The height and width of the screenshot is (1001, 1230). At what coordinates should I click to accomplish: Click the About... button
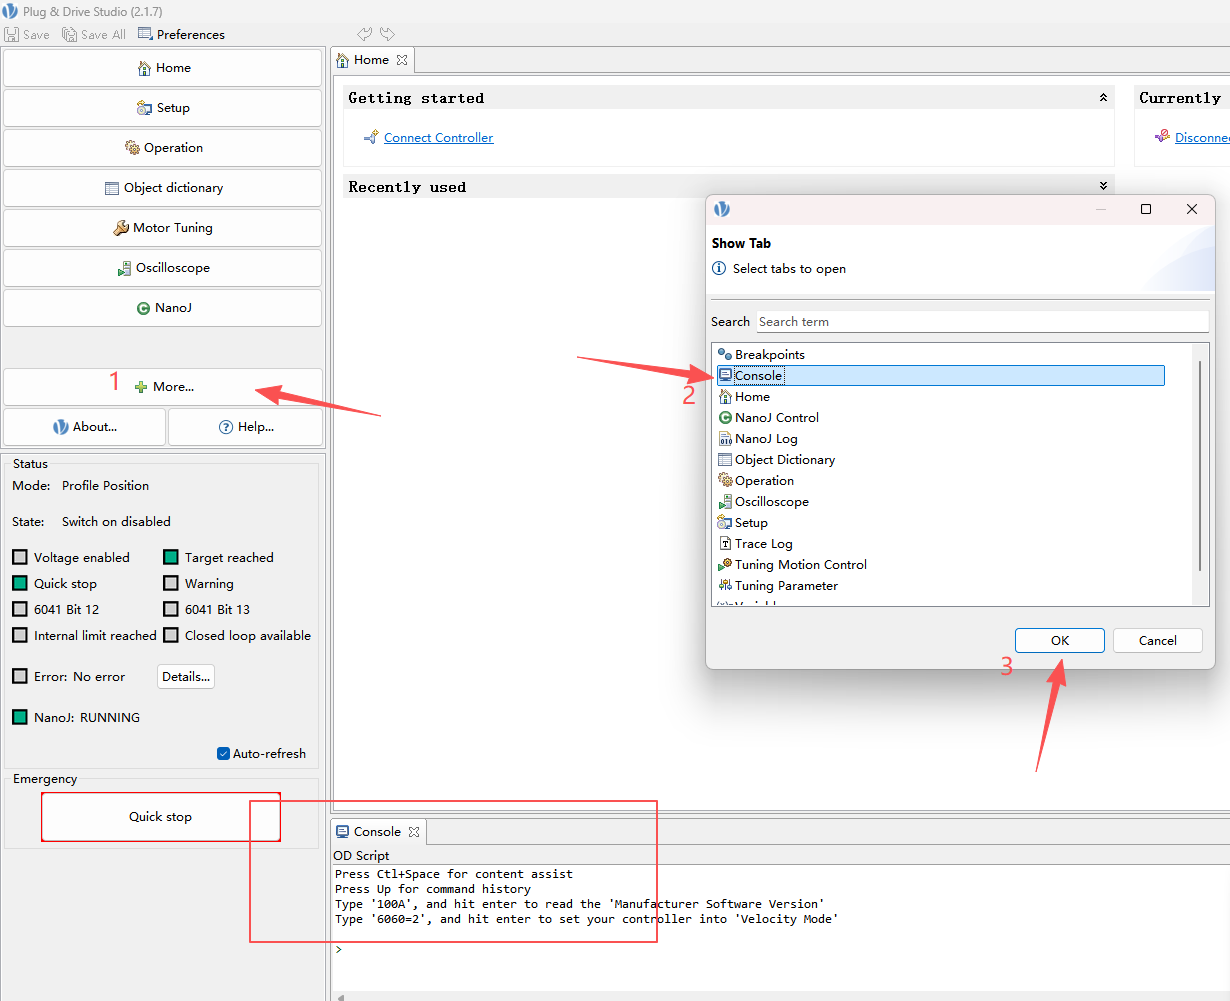(x=85, y=427)
